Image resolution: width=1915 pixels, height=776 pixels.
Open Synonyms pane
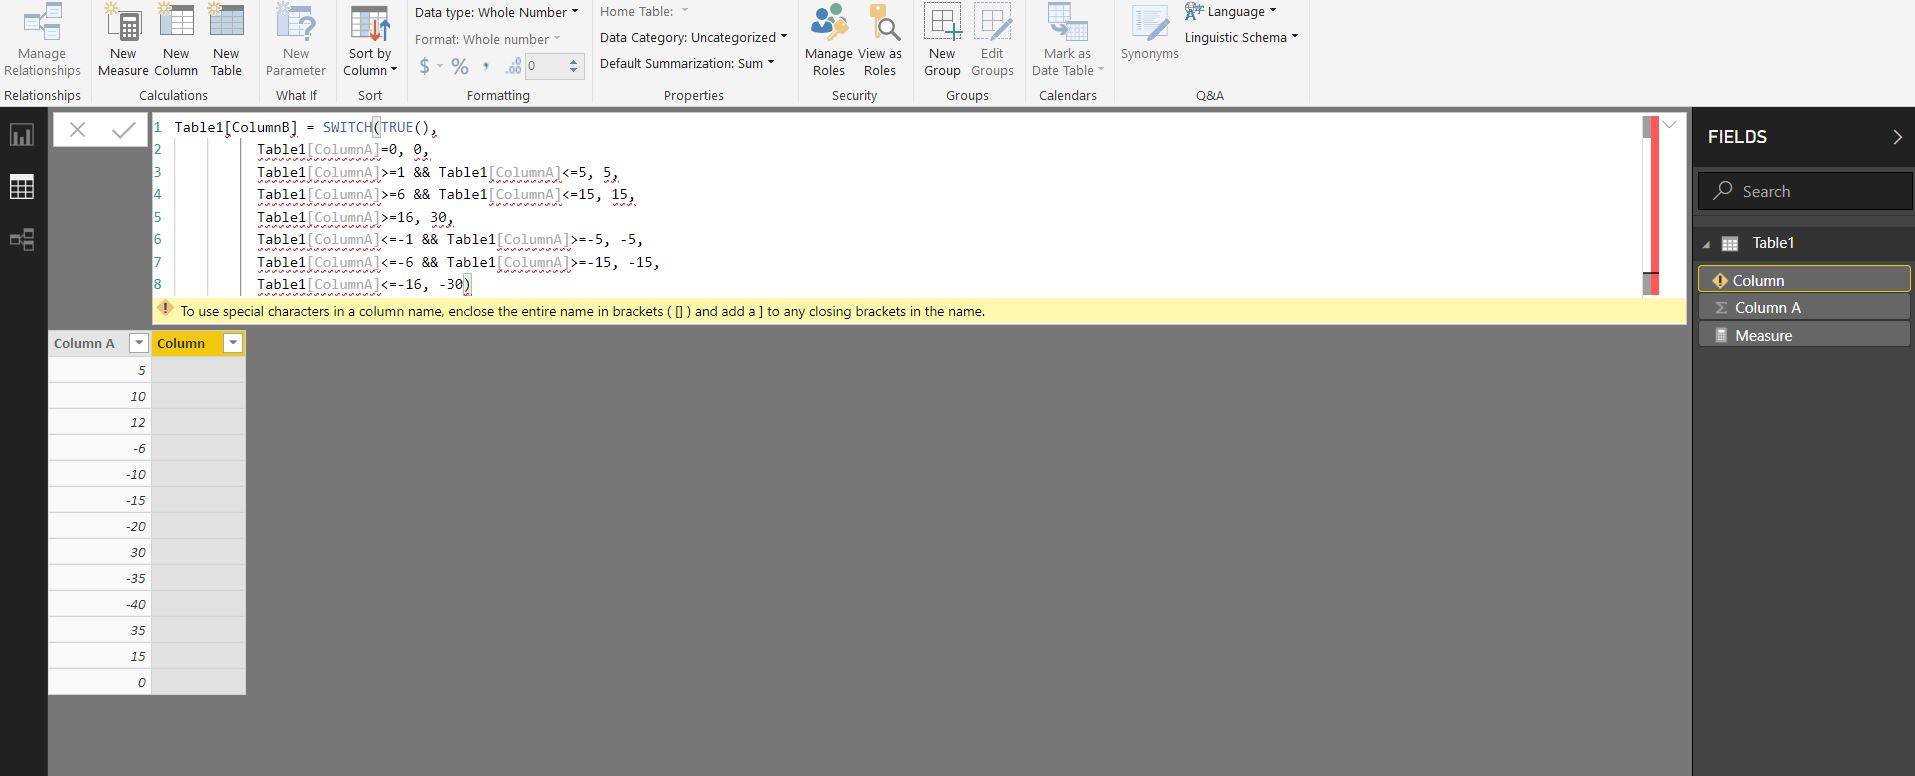tap(1149, 33)
